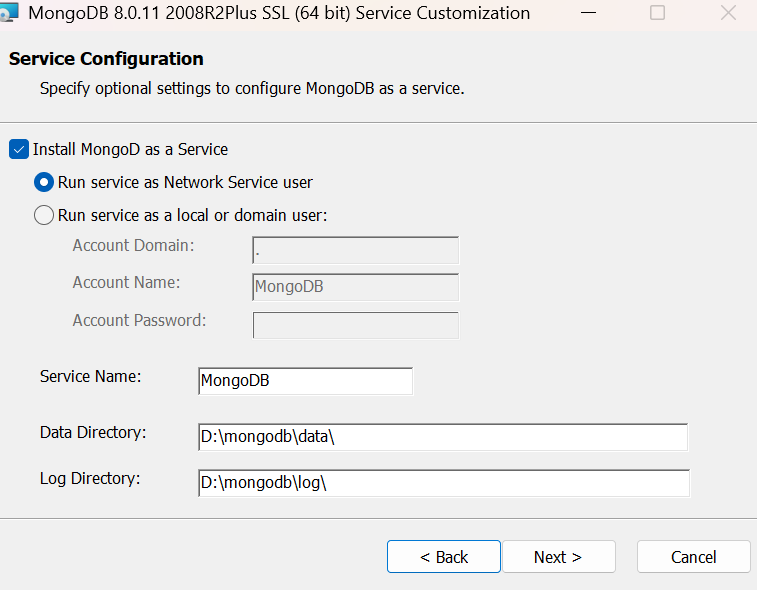This screenshot has height=590, width=757.
Task: Maximize the installer window
Action: pos(657,13)
